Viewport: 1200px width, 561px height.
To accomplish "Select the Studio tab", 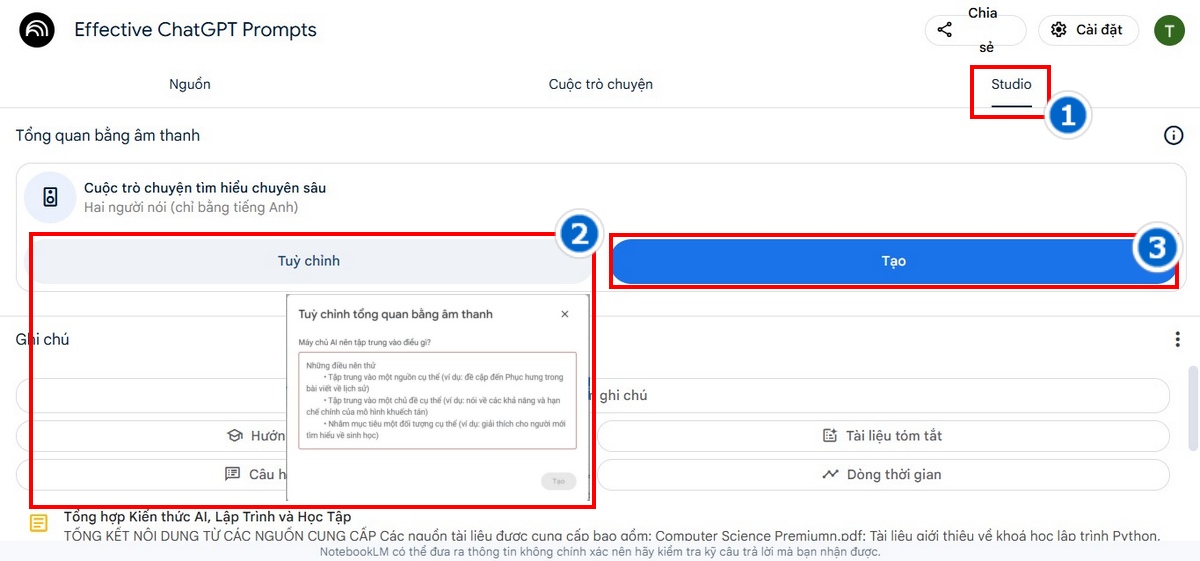I will coord(1011,84).
